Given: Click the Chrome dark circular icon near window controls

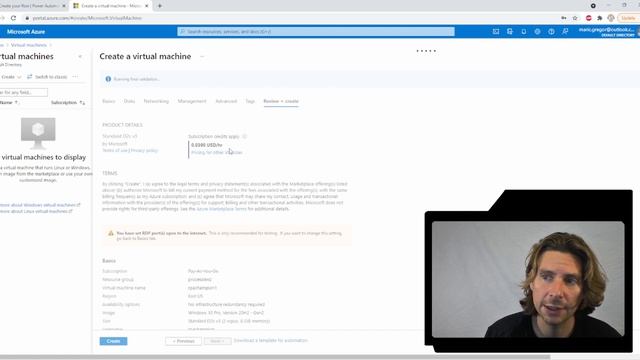Looking at the screenshot, I should click(593, 6).
